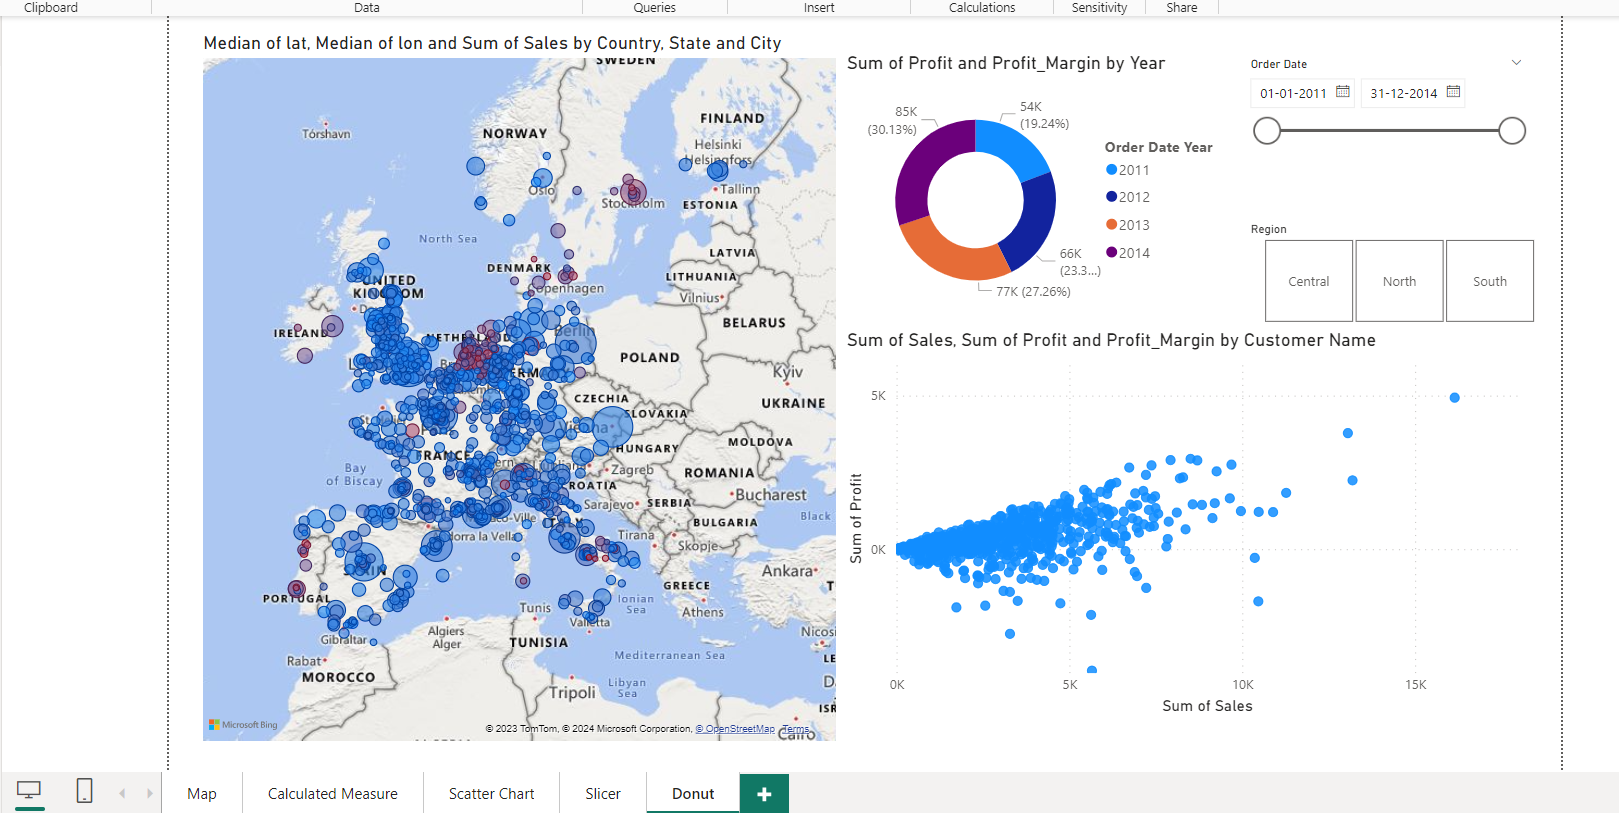Filter region by Central
The image size is (1619, 813).
point(1309,281)
